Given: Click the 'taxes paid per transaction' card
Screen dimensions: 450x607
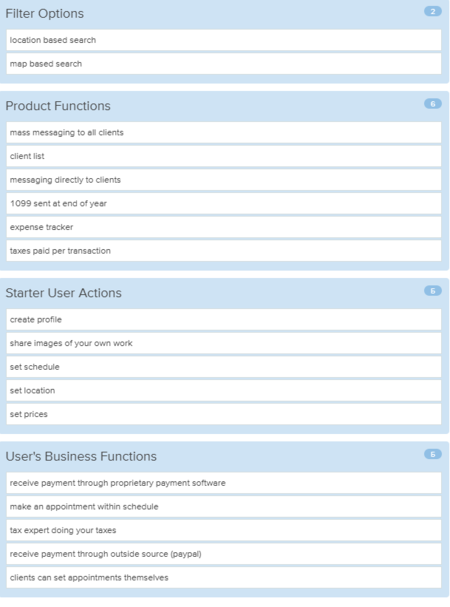Looking at the screenshot, I should coord(224,250).
